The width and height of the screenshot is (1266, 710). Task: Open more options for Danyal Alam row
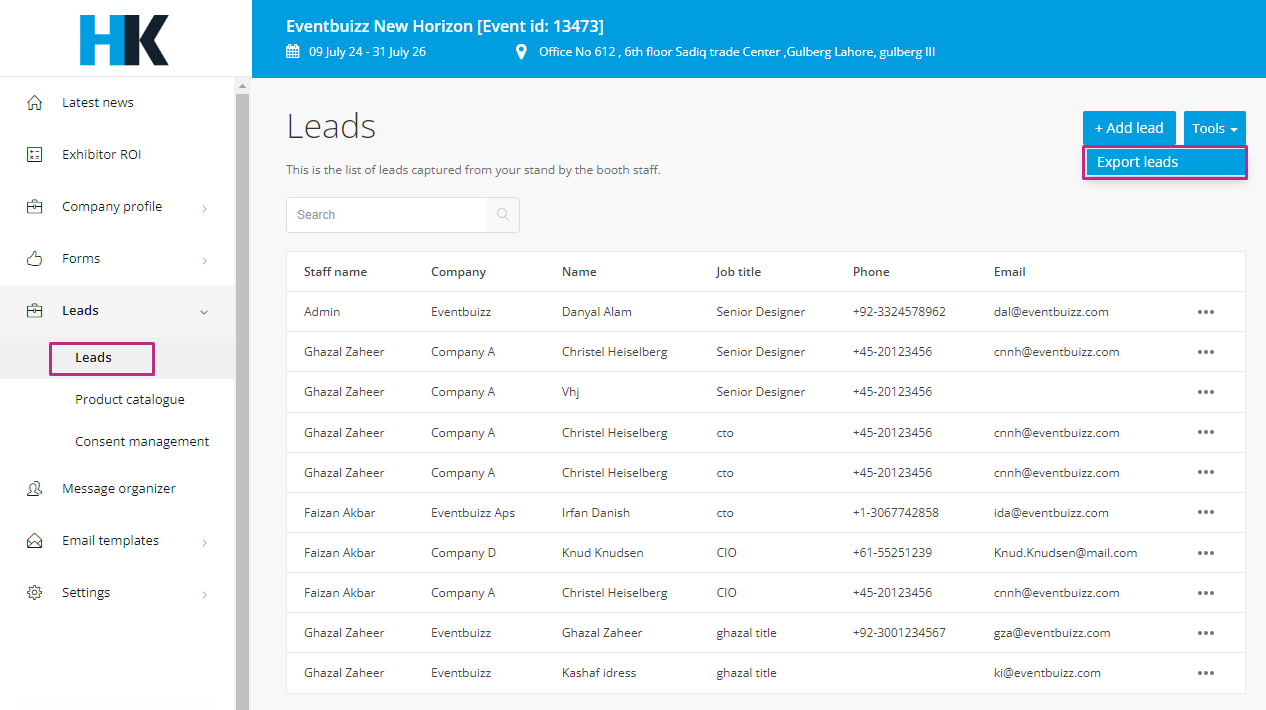click(1206, 312)
